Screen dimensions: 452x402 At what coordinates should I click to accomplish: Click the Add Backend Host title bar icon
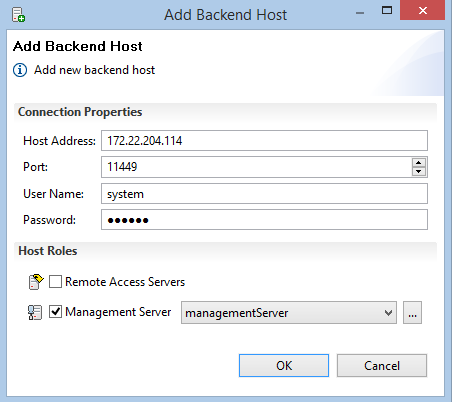click(x=18, y=15)
